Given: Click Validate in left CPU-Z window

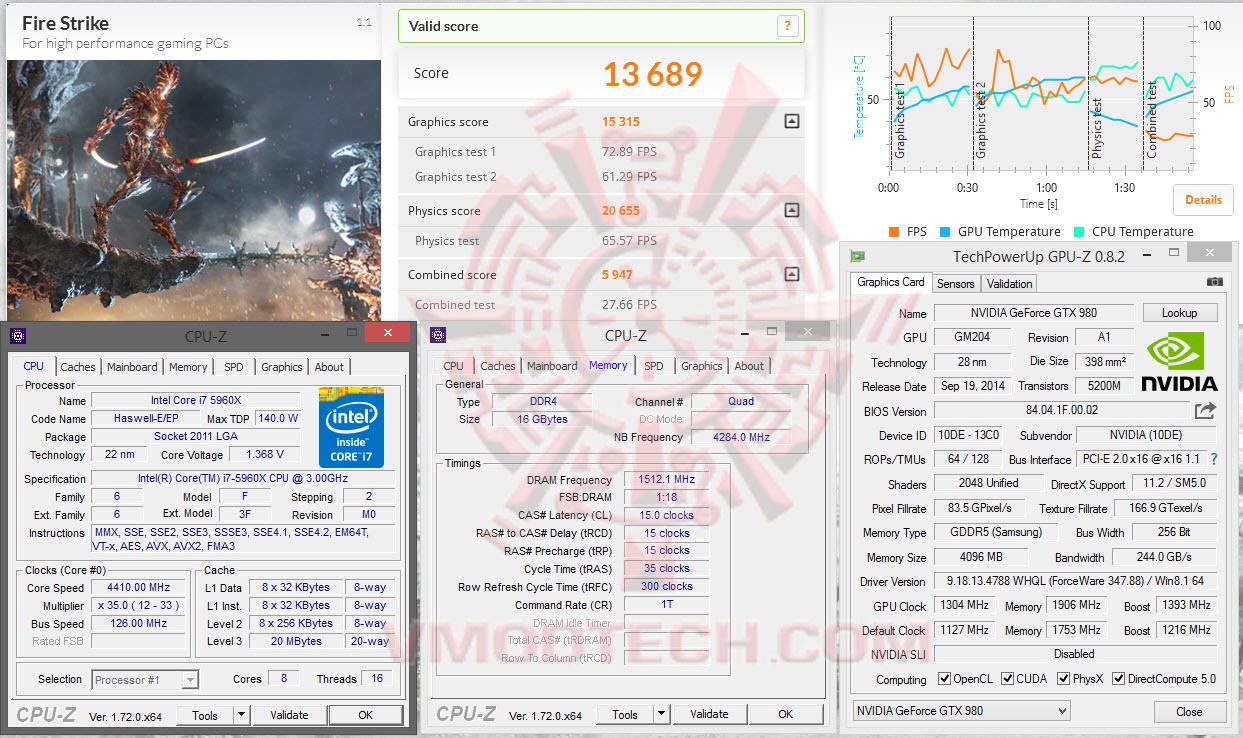Looking at the screenshot, I should click(289, 715).
